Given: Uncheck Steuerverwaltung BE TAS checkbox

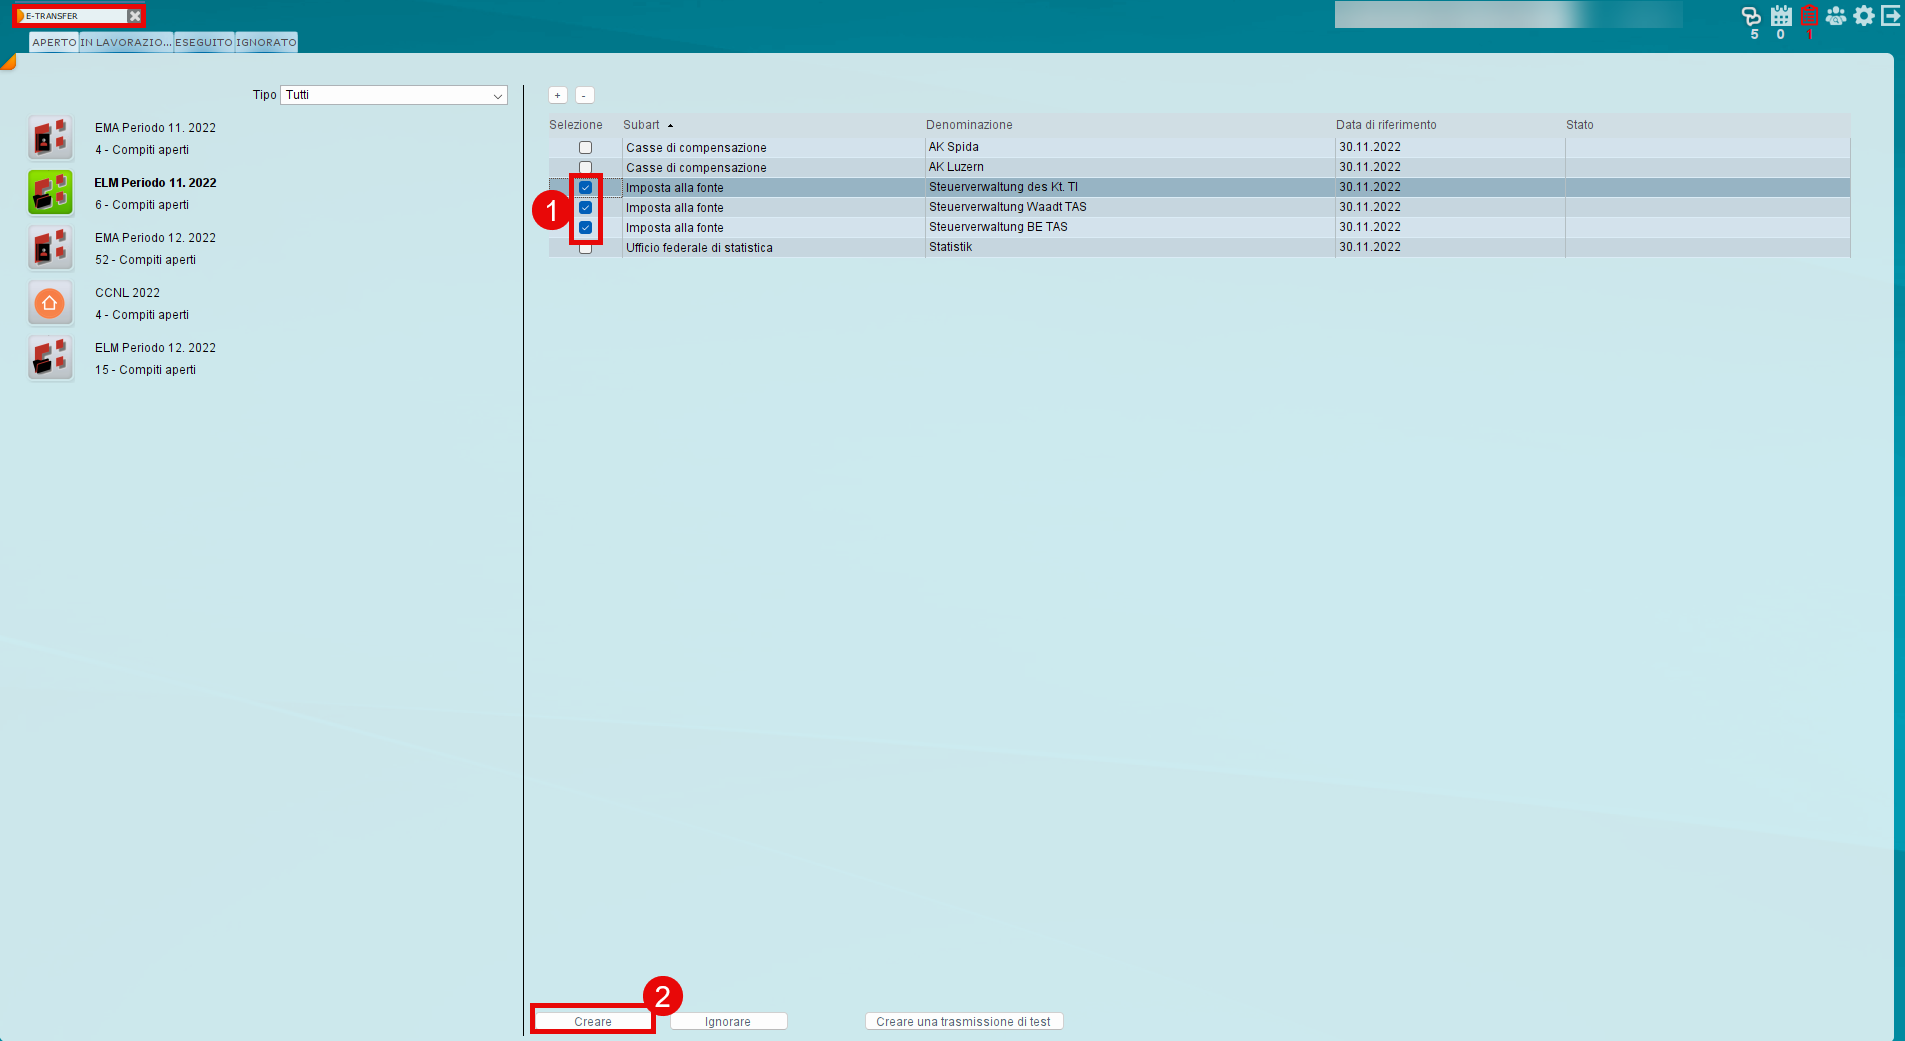Looking at the screenshot, I should click(x=586, y=228).
